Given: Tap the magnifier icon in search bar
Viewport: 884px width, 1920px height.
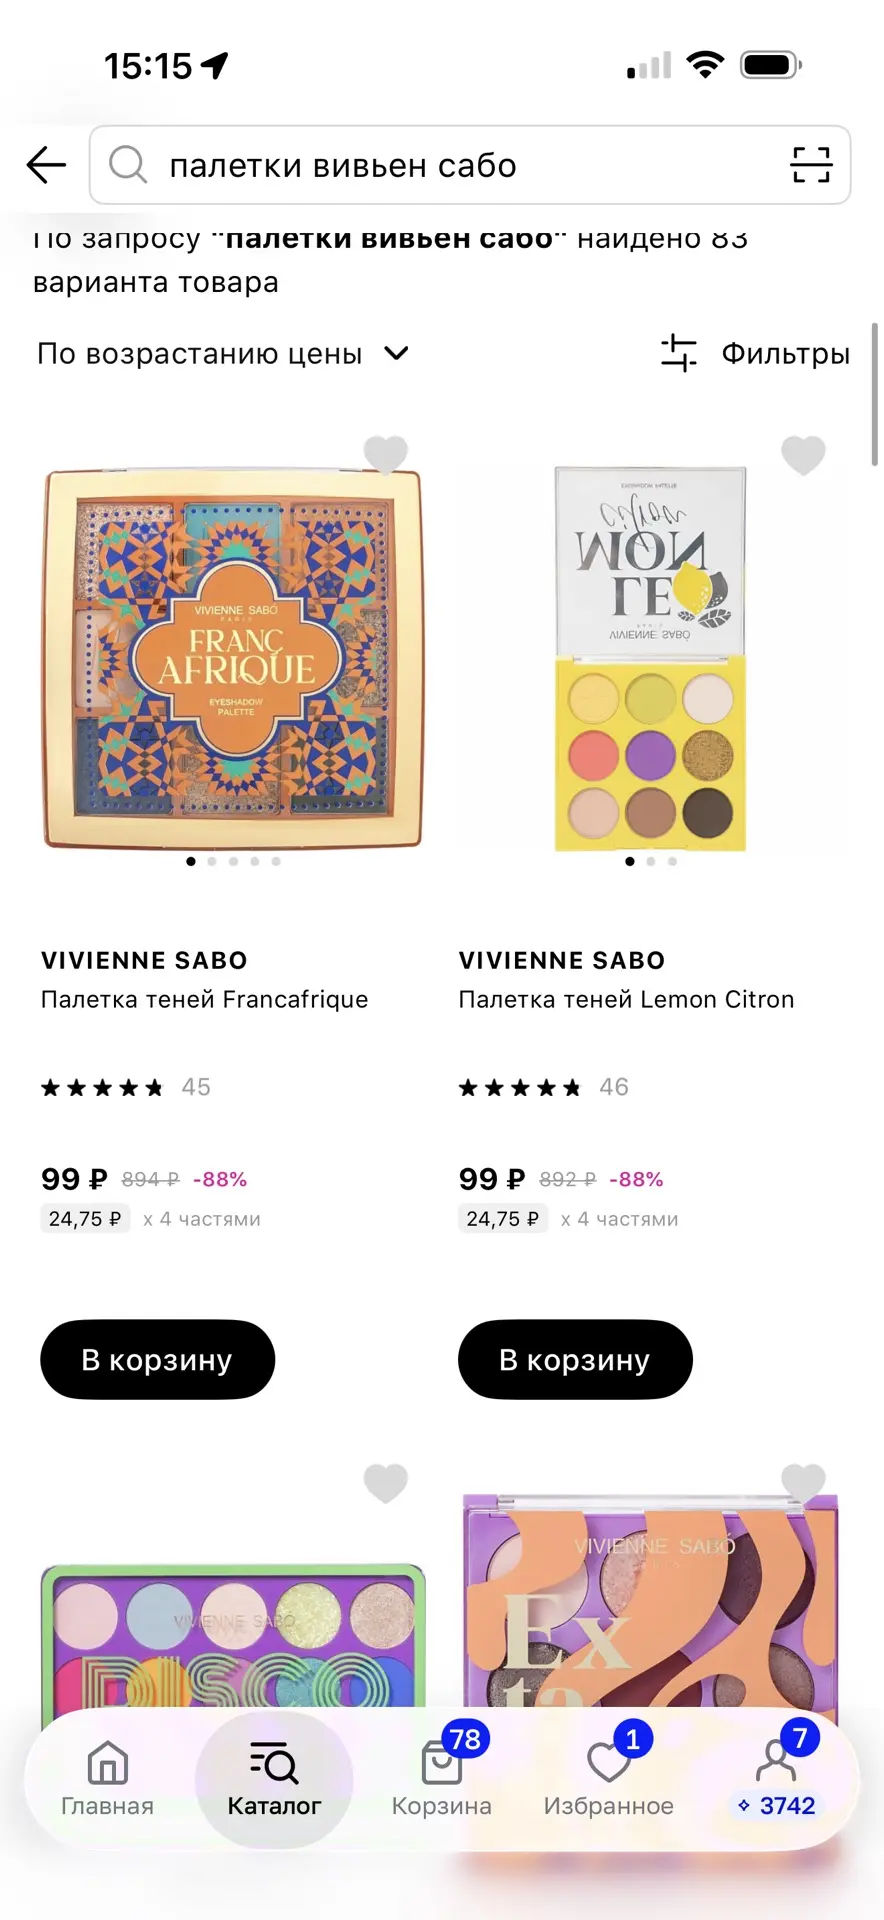Looking at the screenshot, I should coord(128,164).
